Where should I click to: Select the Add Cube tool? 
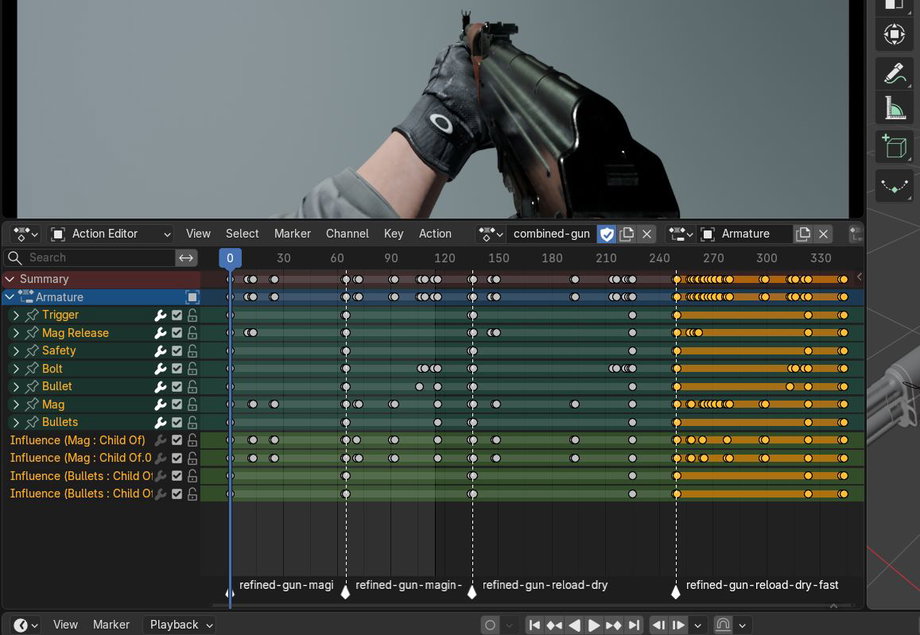coord(894,146)
